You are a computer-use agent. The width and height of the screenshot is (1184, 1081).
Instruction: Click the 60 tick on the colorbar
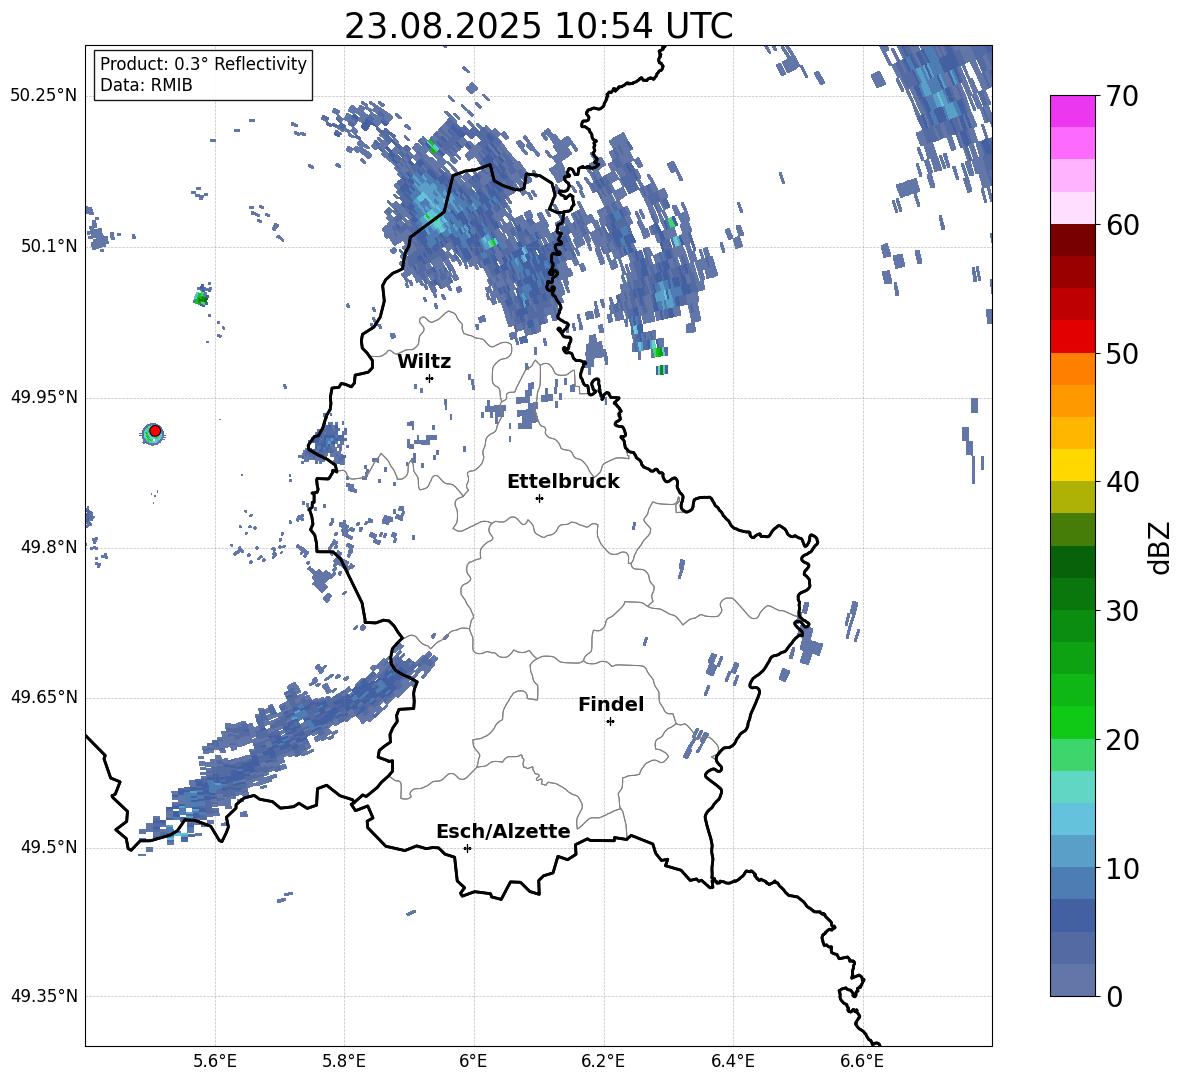(x=1122, y=225)
